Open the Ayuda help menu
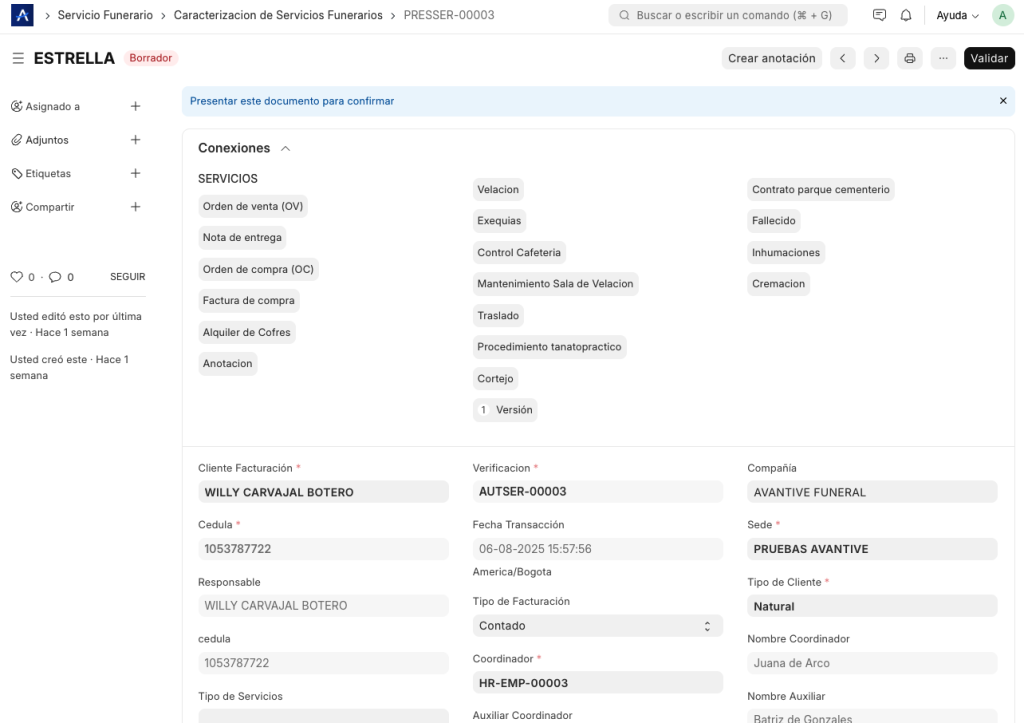The height and width of the screenshot is (723, 1024). pyautogui.click(x=957, y=16)
